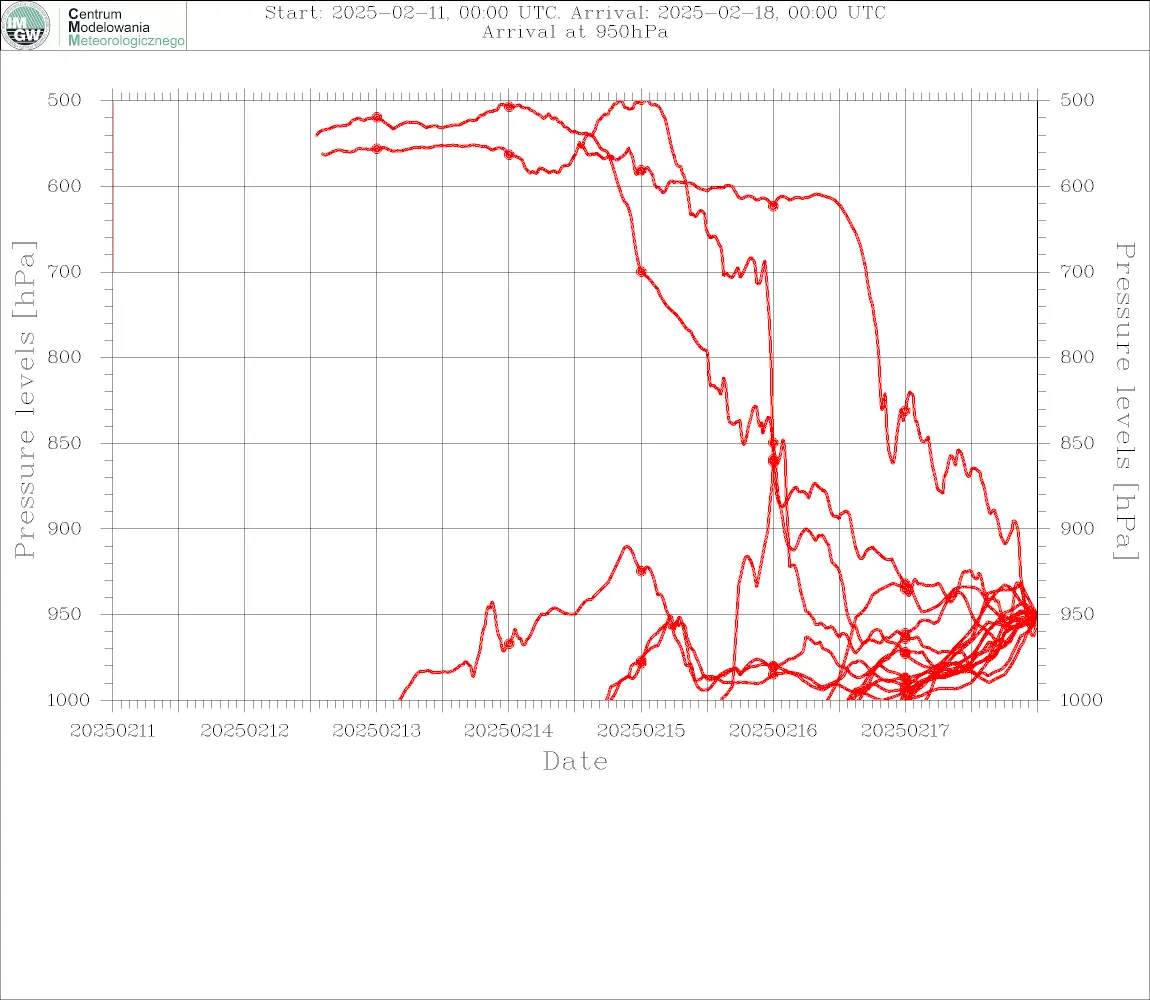Click the x-axis date label 20250217
This screenshot has width=1150, height=1000.
tap(905, 731)
